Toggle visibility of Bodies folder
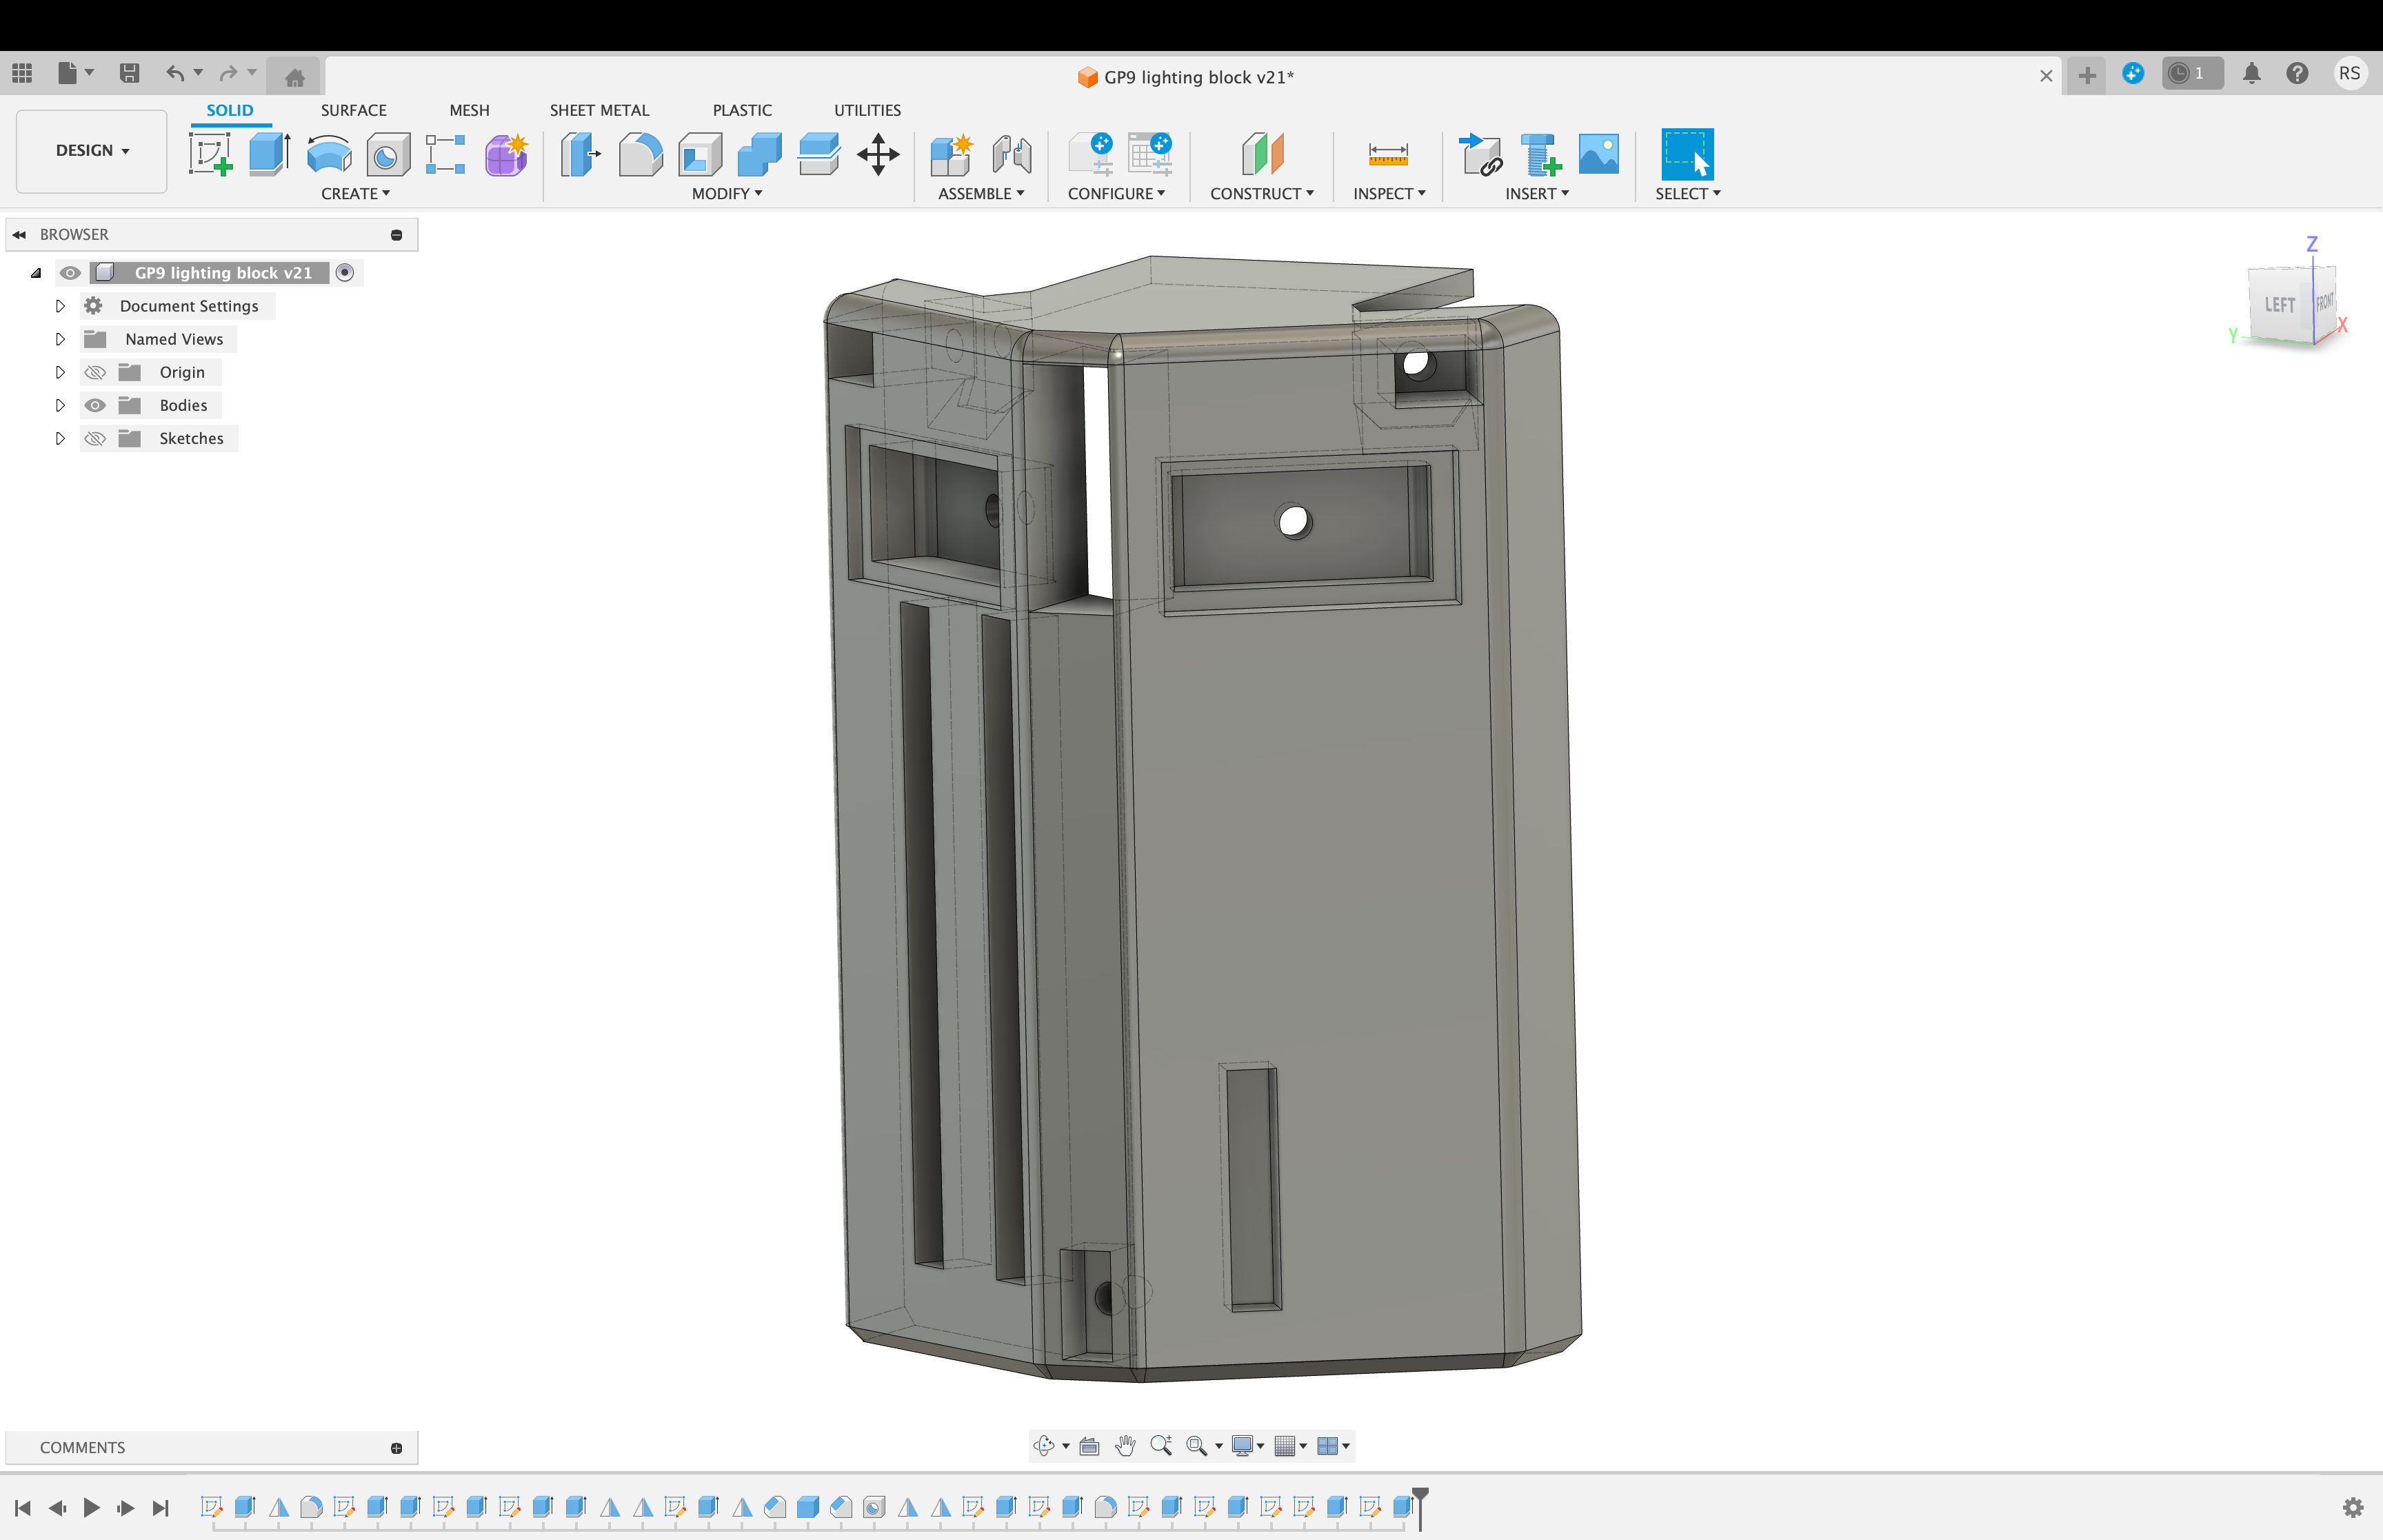The image size is (2383, 1540). tap(95, 405)
